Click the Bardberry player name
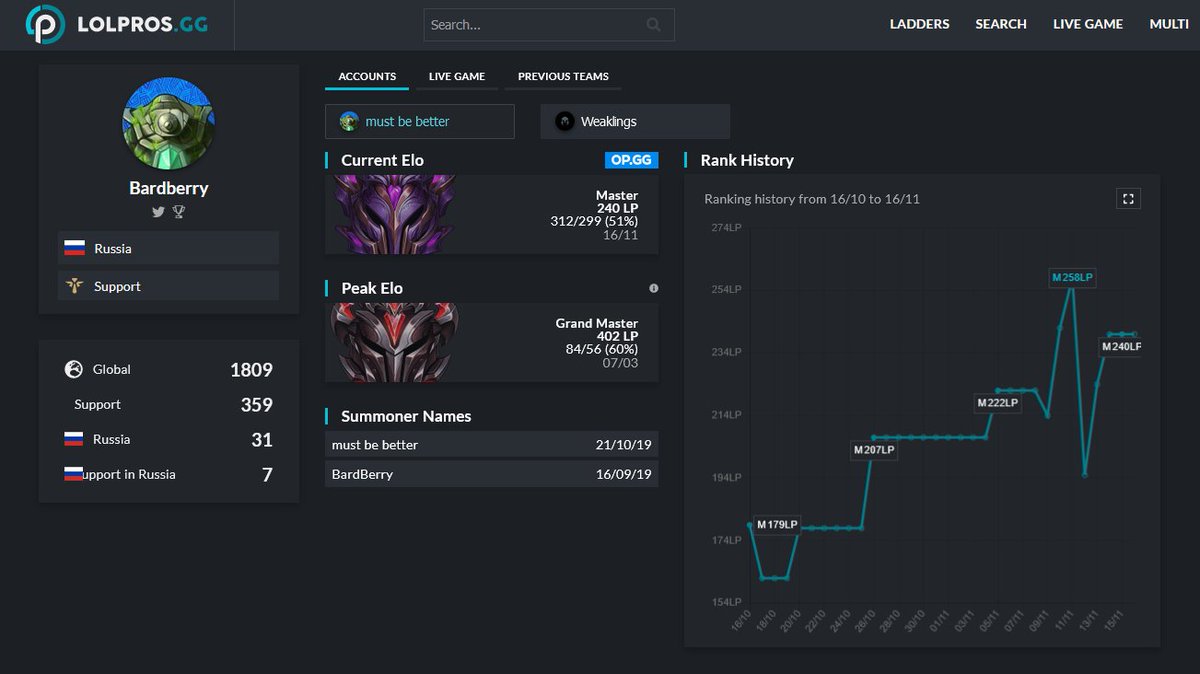Viewport: 1200px width, 674px height. (169, 188)
